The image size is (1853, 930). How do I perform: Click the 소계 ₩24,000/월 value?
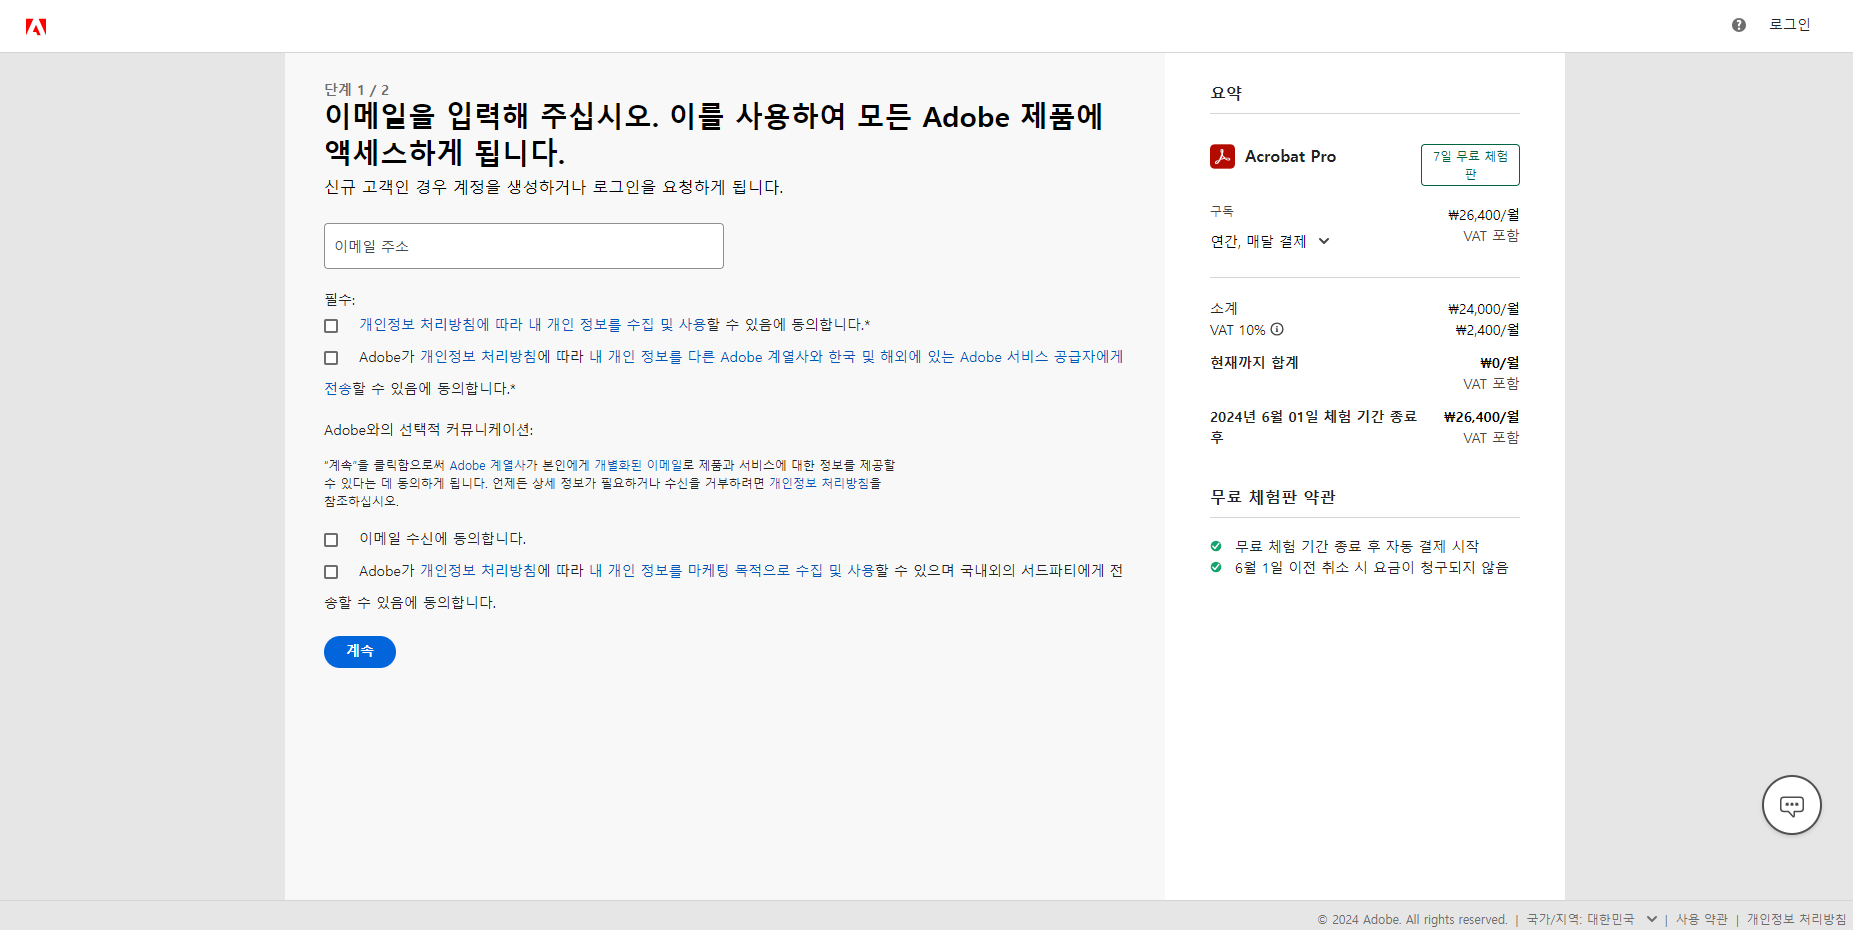point(1483,309)
